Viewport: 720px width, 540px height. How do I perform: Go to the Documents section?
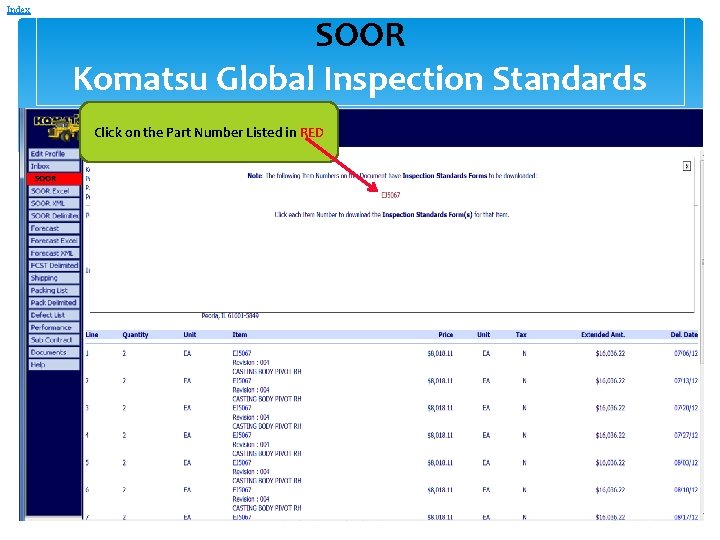(54, 353)
